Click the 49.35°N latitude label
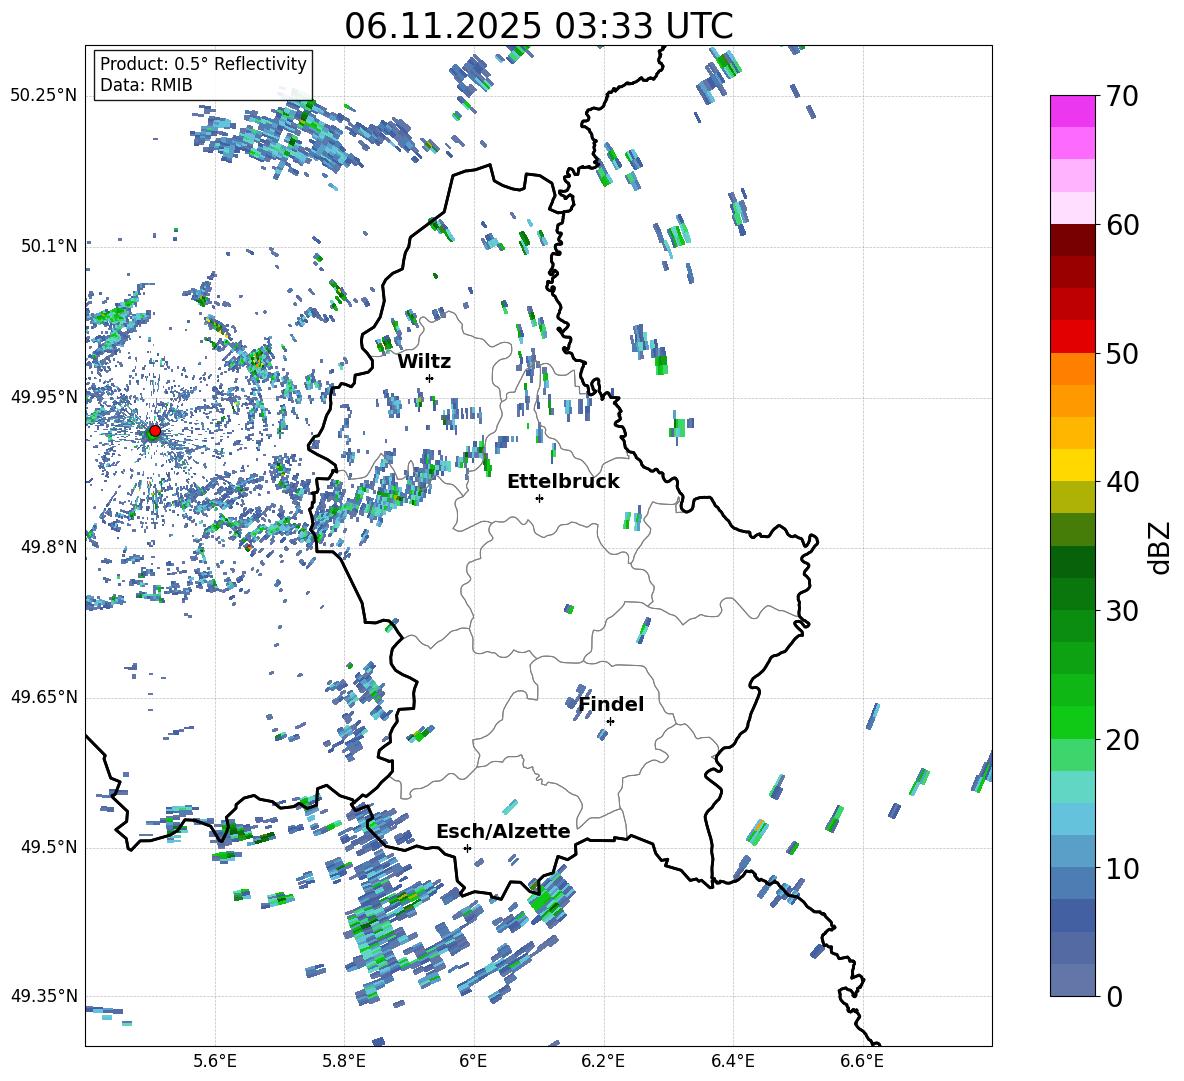The height and width of the screenshot is (1081, 1184). point(44,996)
